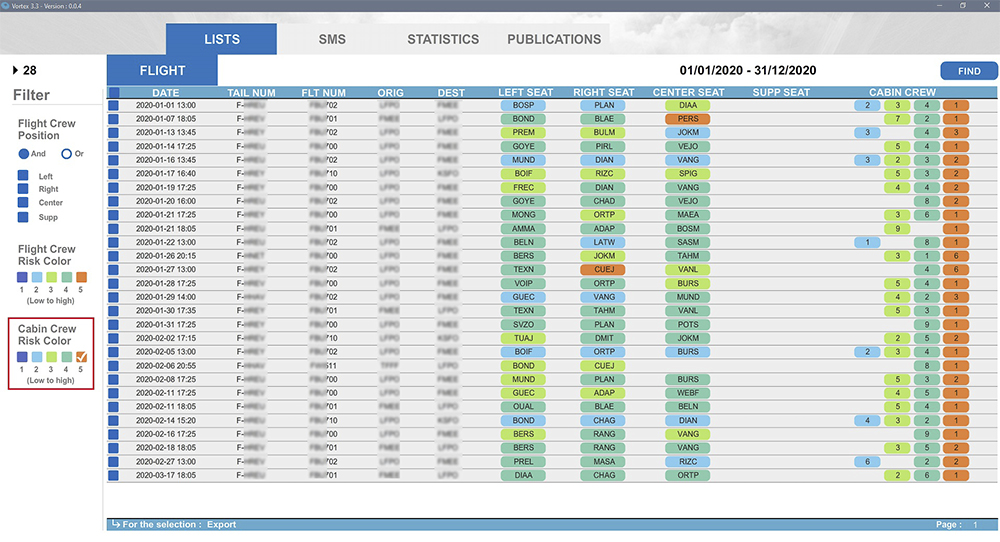Click the blue RIZC center seat badge
The image size is (1000, 542).
pos(688,462)
